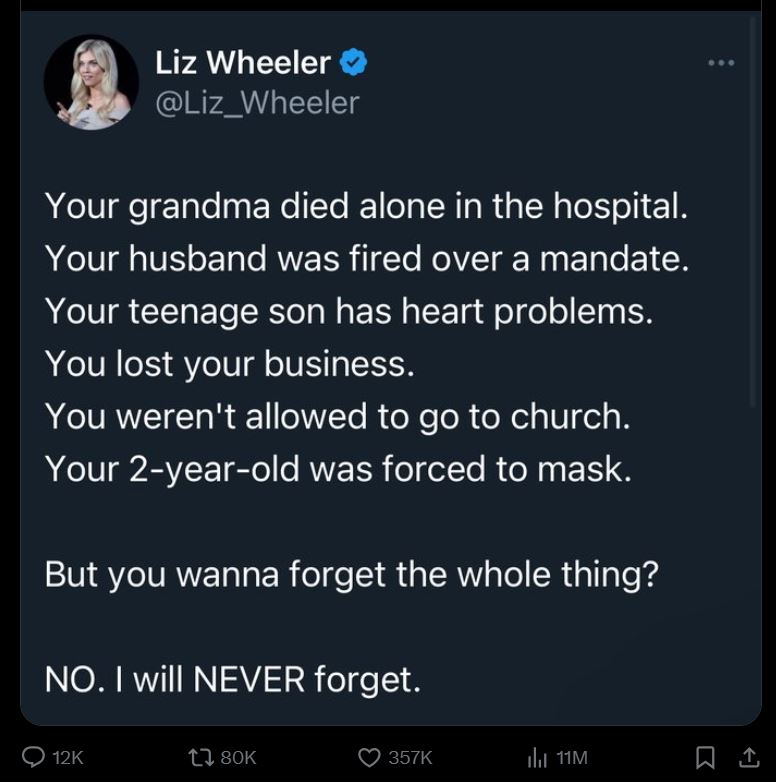Visit the Liz Wheeler display name link
The width and height of the screenshot is (776, 782).
pyautogui.click(x=243, y=62)
